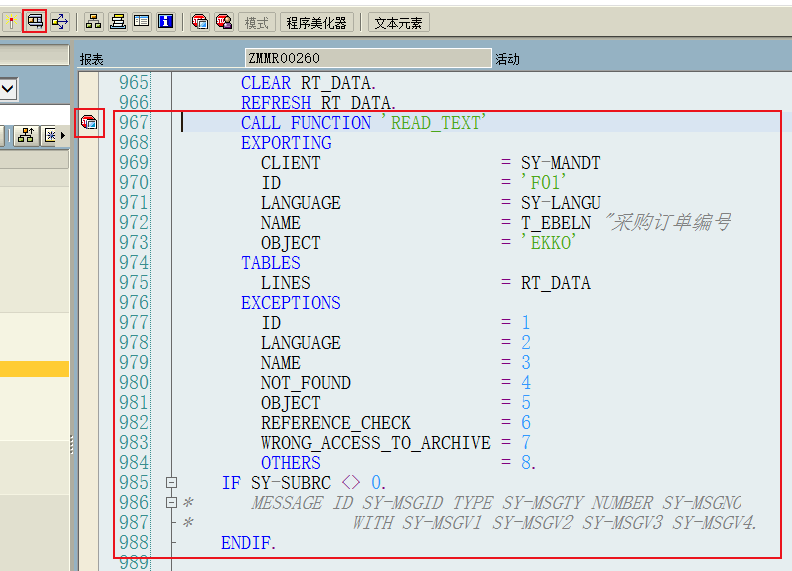The width and height of the screenshot is (792, 571).
Task: Click the 'F01' literal on line 970
Action: click(x=543, y=183)
